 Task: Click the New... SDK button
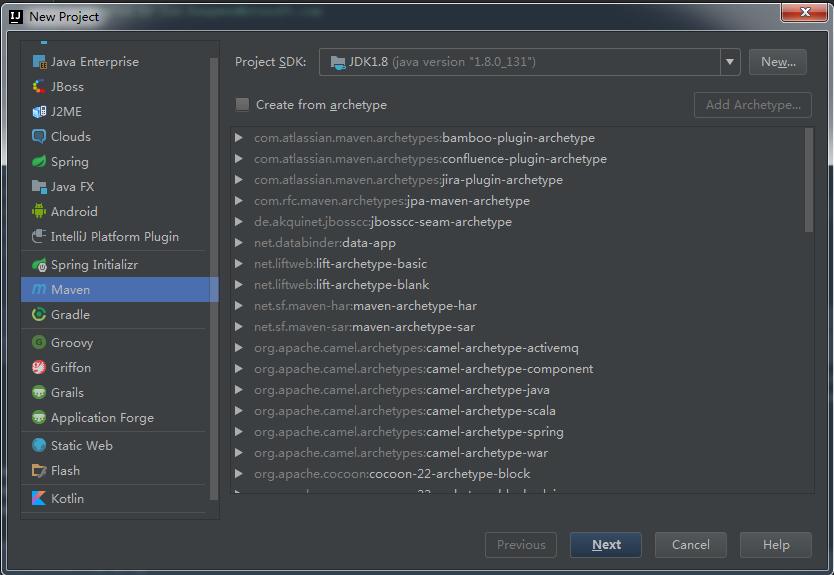tap(778, 62)
